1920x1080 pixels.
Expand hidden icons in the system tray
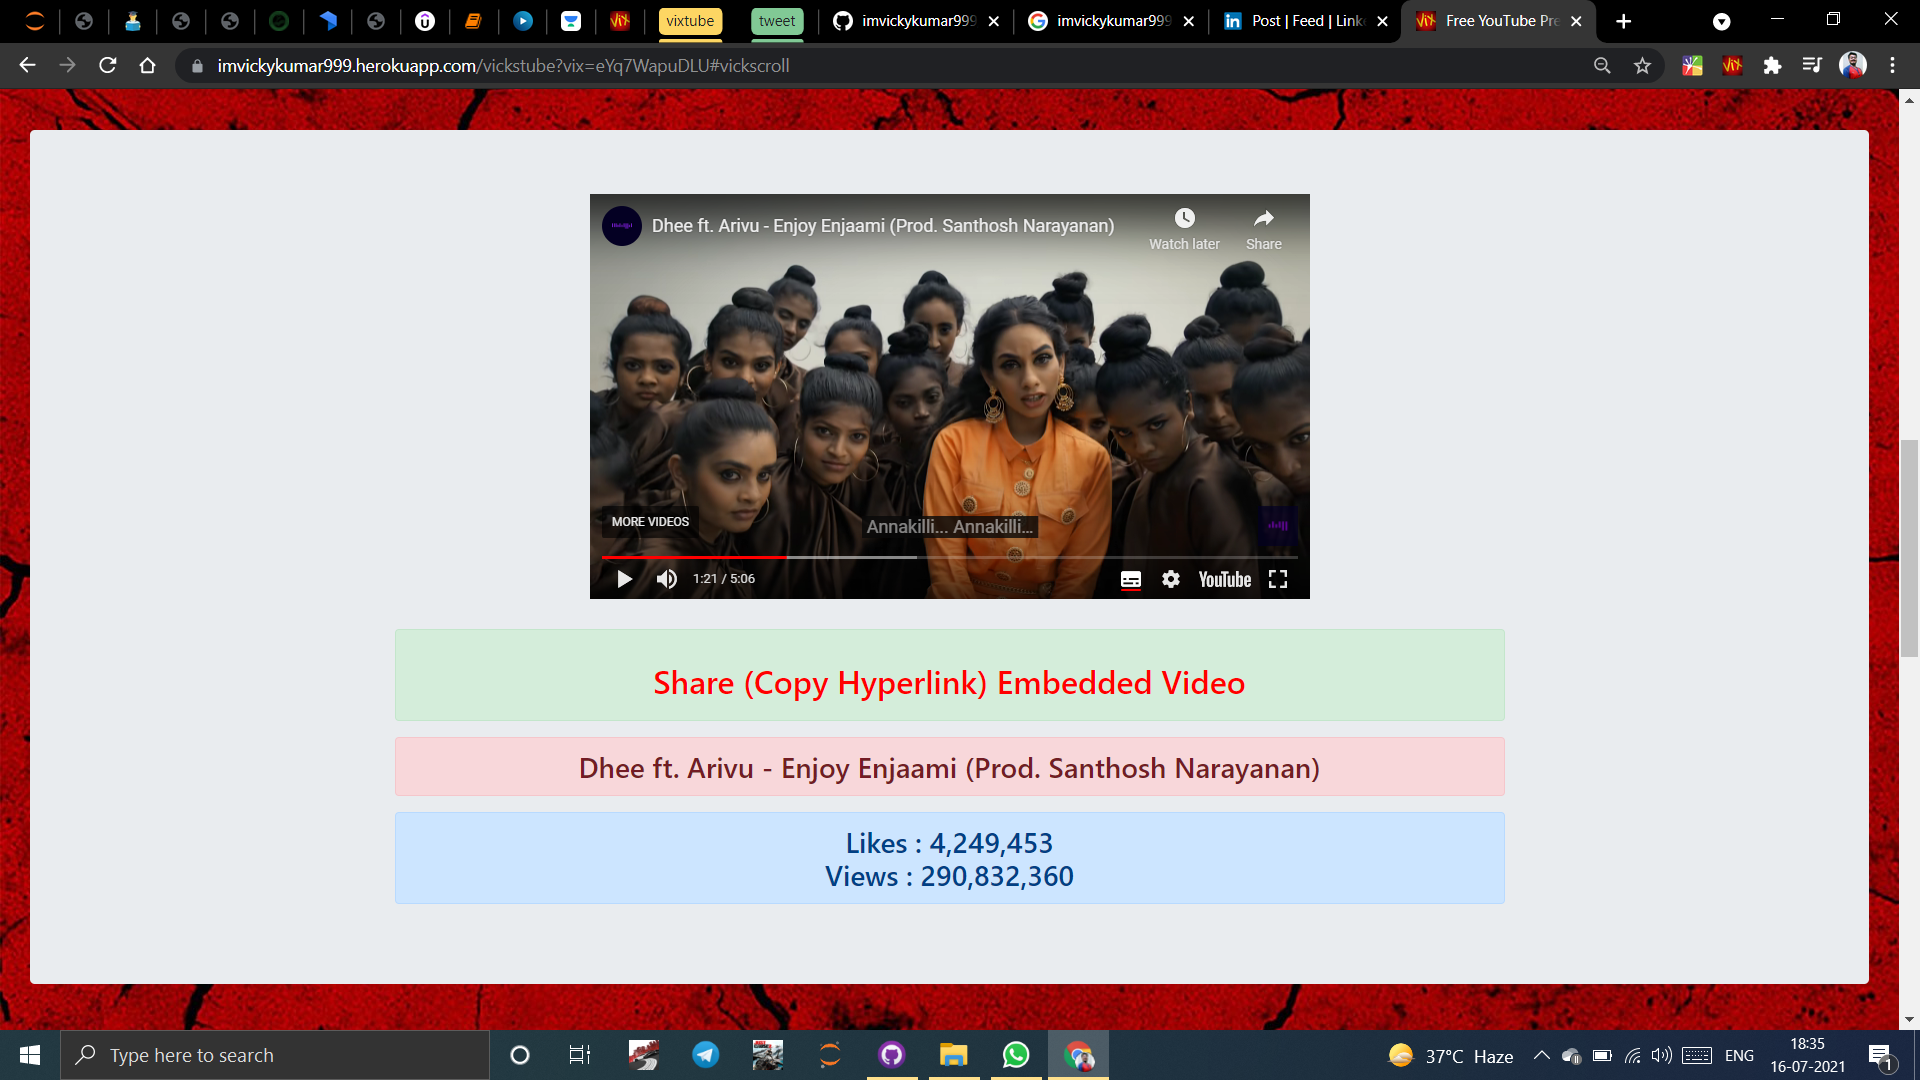click(1540, 1055)
